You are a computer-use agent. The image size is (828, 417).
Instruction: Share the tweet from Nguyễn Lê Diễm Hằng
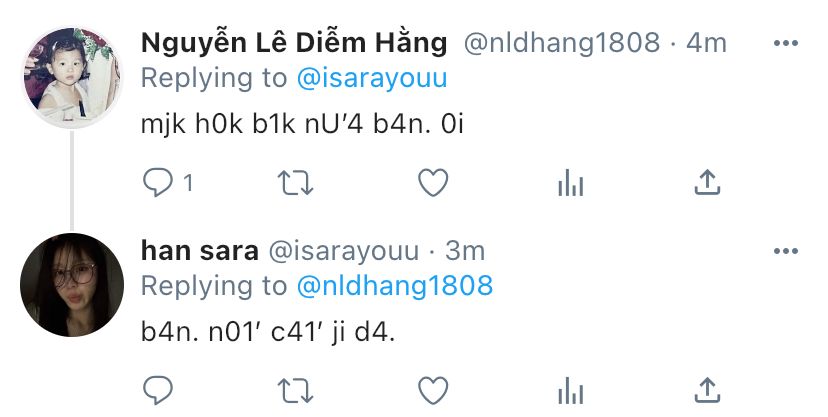(x=708, y=182)
